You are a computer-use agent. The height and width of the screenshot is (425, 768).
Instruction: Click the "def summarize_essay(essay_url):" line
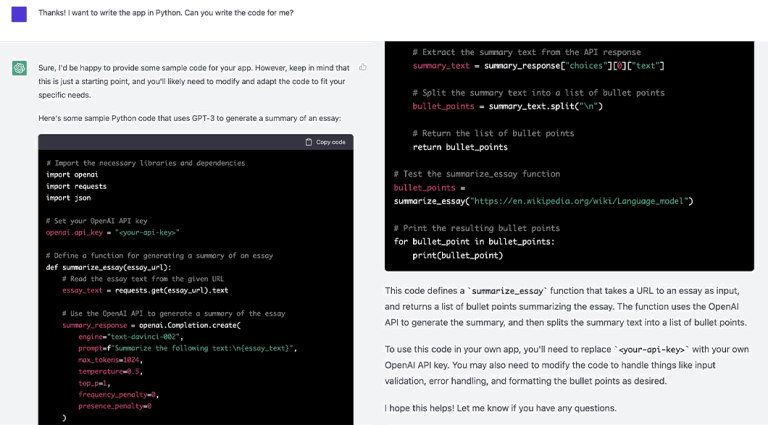[x=108, y=267]
